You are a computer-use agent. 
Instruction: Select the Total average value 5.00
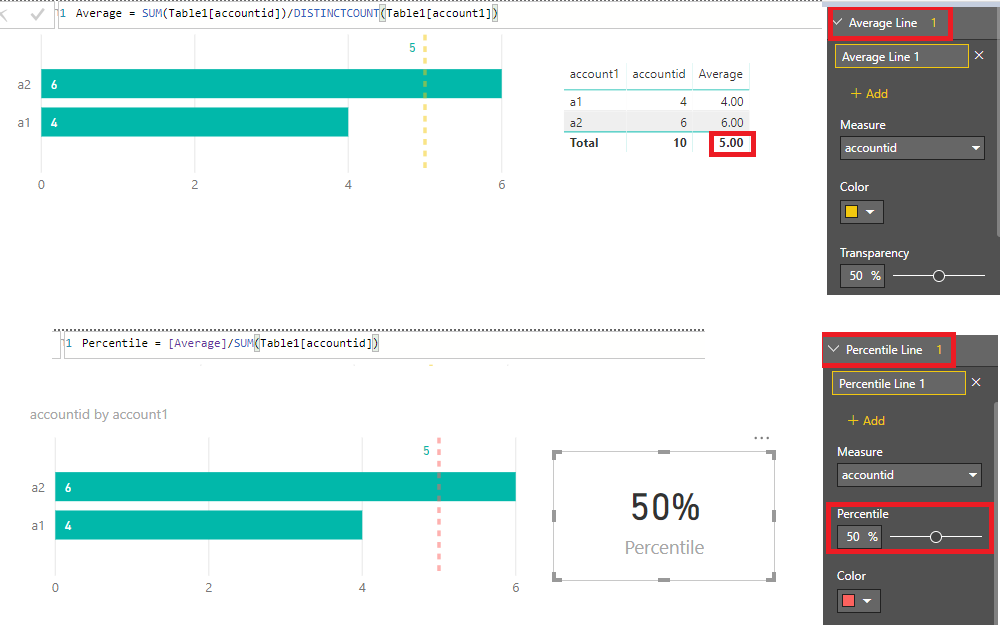pyautogui.click(x=732, y=143)
